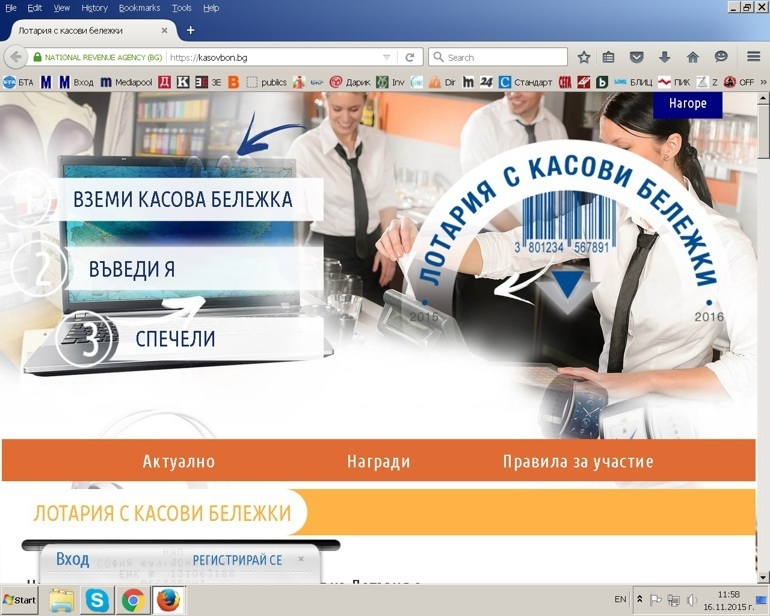Click the Нагоре button

point(688,104)
